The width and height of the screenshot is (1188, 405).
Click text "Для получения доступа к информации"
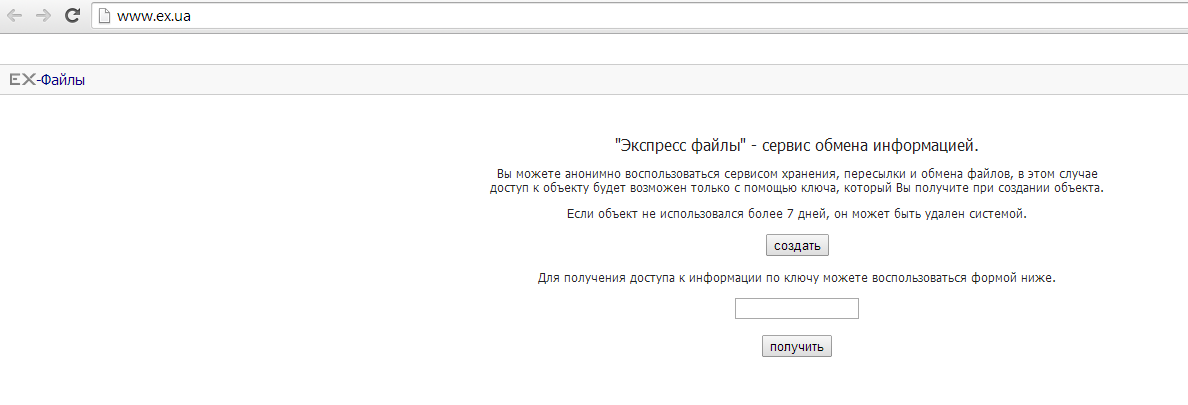(x=649, y=278)
